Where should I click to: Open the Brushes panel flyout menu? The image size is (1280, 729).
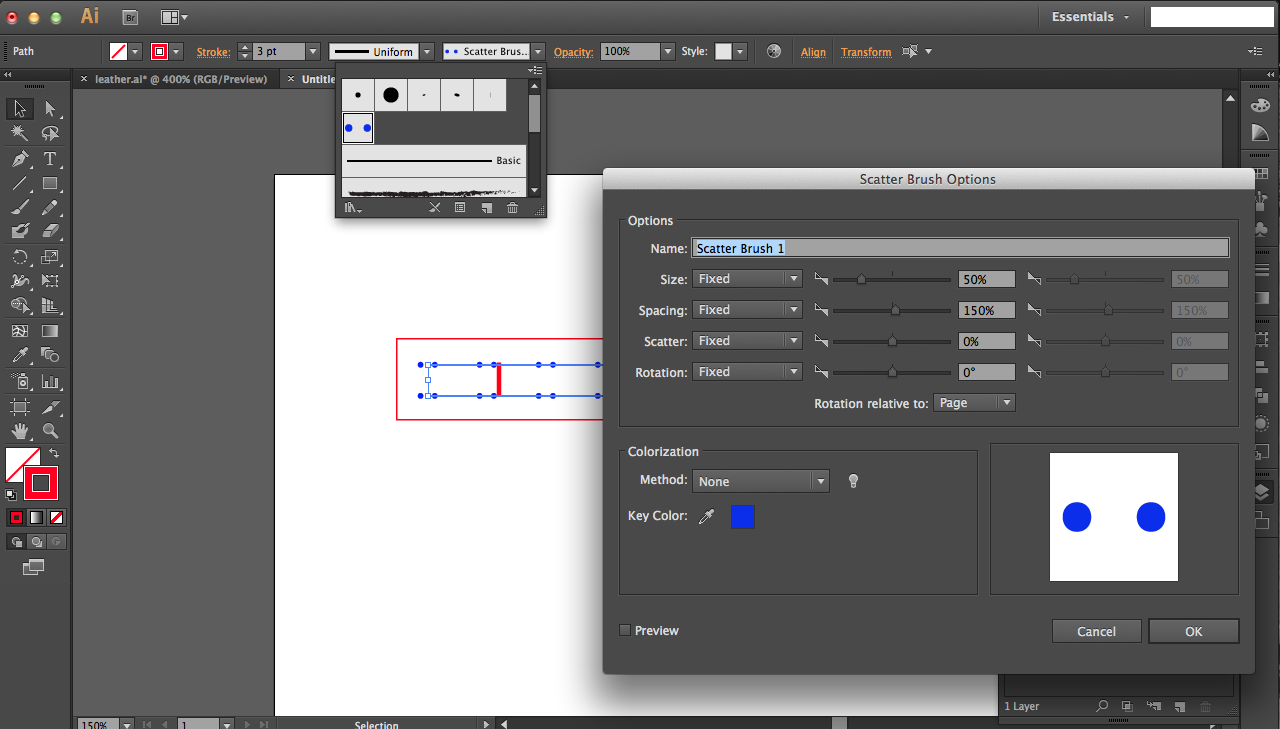click(537, 70)
